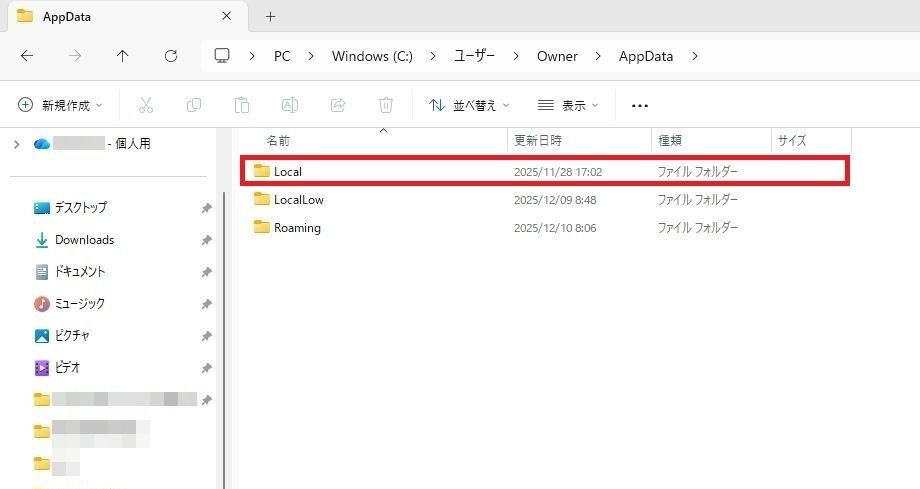Open the 並べ替え sort dropdown

(468, 105)
